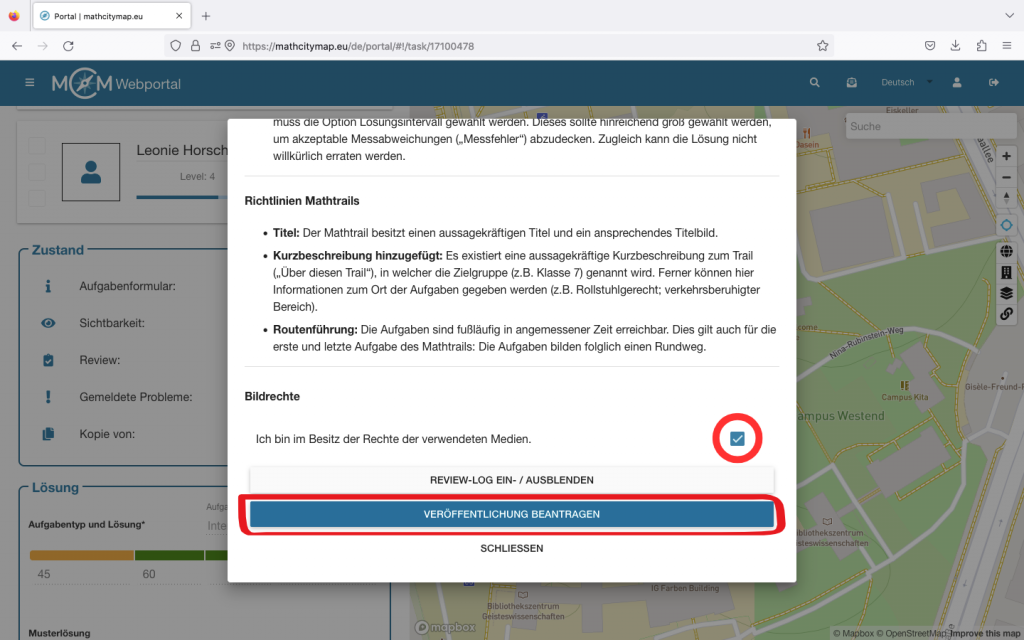Viewport: 1024px width, 640px height.
Task: Open a new browser tab with plus
Action: pos(206,16)
